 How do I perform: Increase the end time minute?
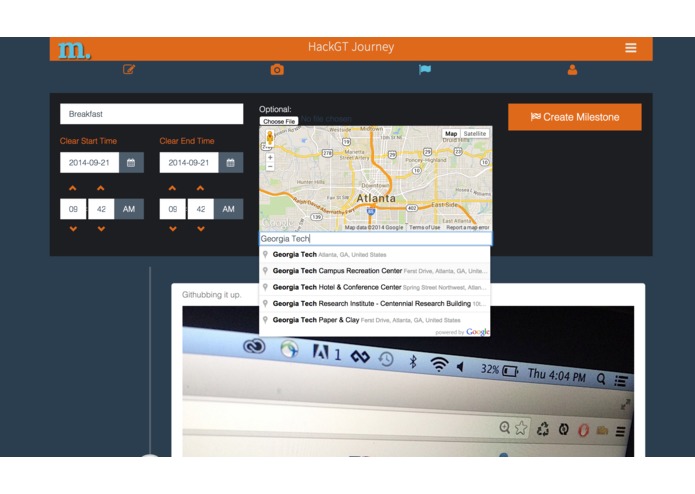pyautogui.click(x=200, y=188)
